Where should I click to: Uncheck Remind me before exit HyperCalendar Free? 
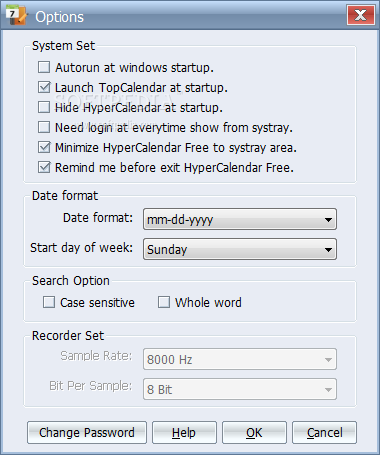click(x=44, y=167)
